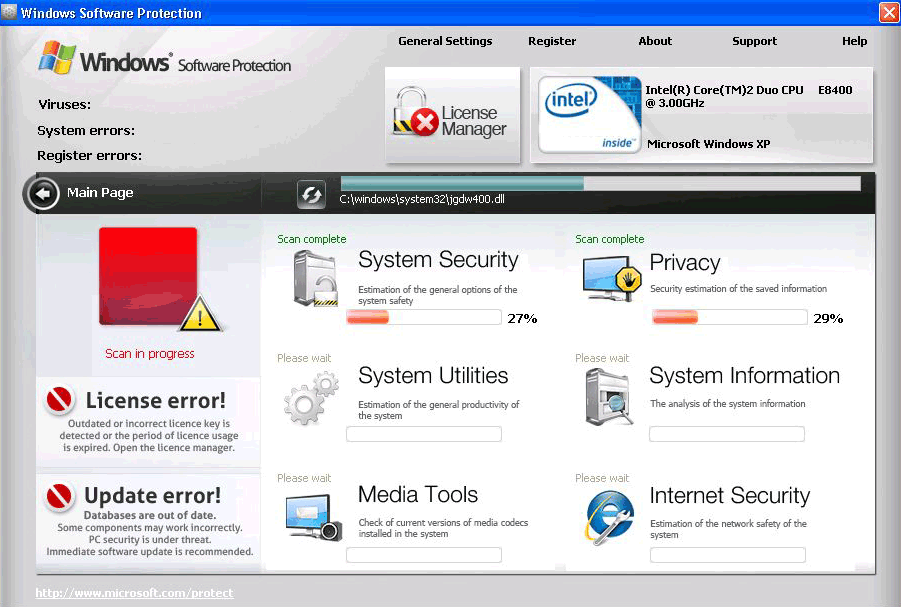Click the Intel processor information panel
The image size is (901, 607).
701,115
